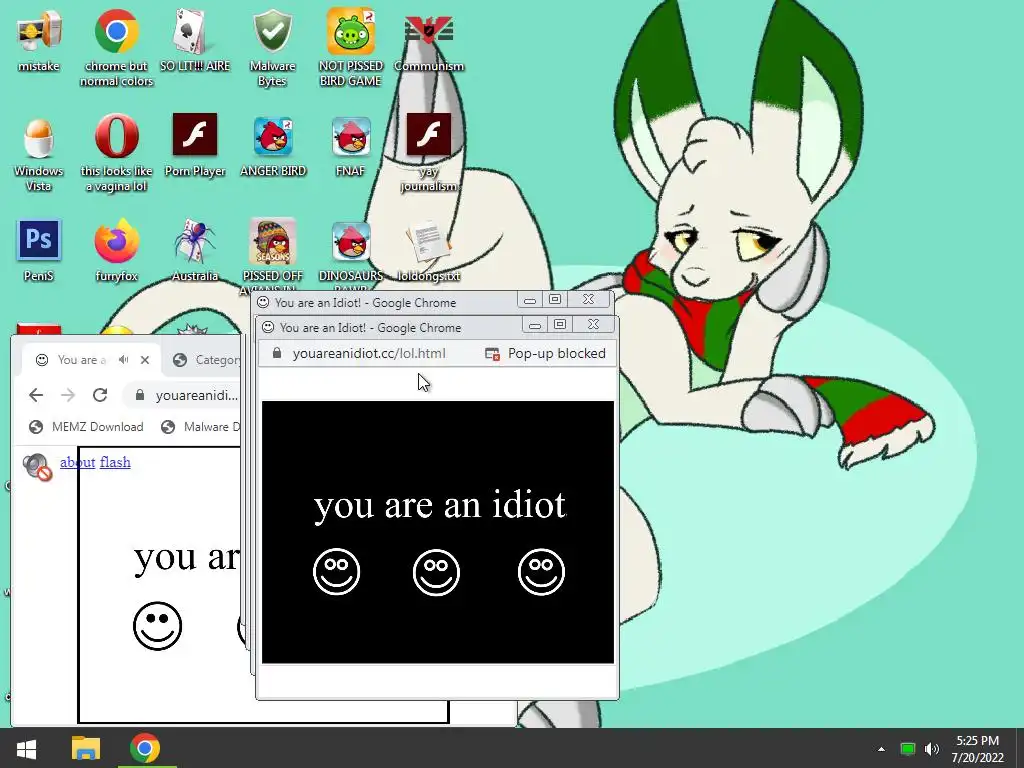The image size is (1024, 768).
Task: Click the right smiley face in black popup
Action: pos(541,572)
